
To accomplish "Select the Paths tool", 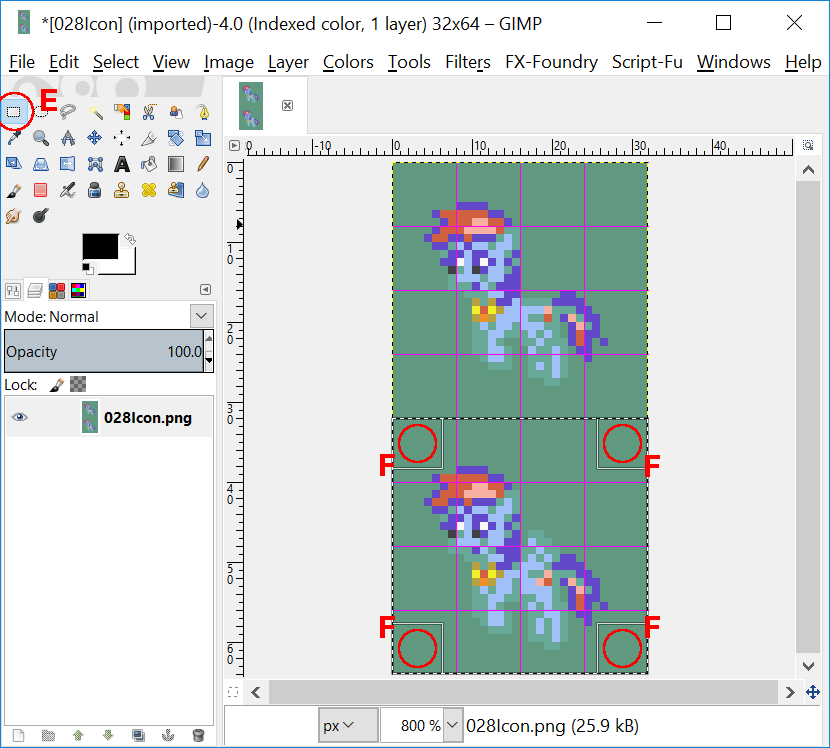I will pyautogui.click(x=203, y=111).
